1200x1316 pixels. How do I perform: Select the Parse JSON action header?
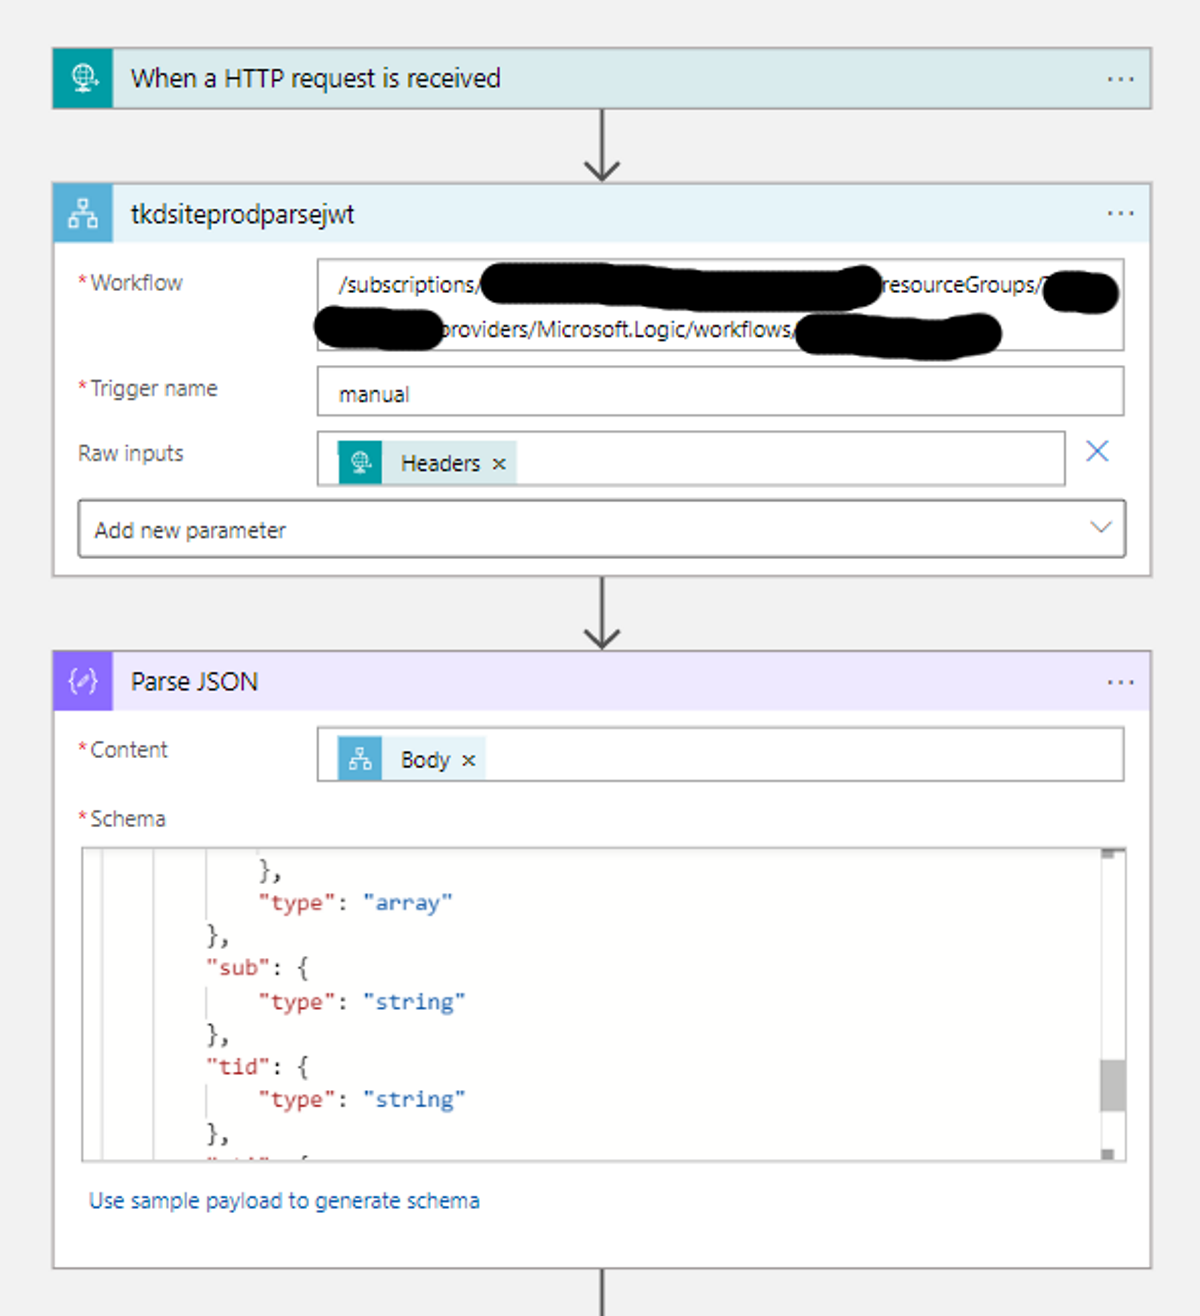click(195, 681)
